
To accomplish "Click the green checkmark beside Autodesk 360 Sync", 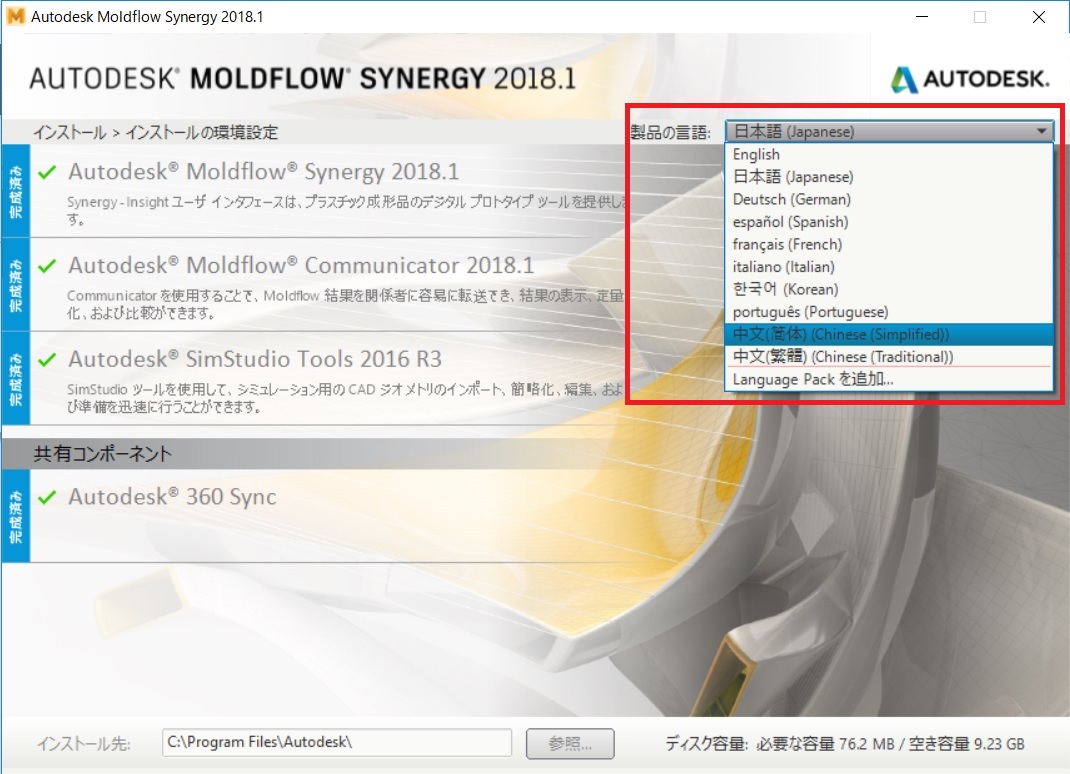I will pyautogui.click(x=47, y=497).
